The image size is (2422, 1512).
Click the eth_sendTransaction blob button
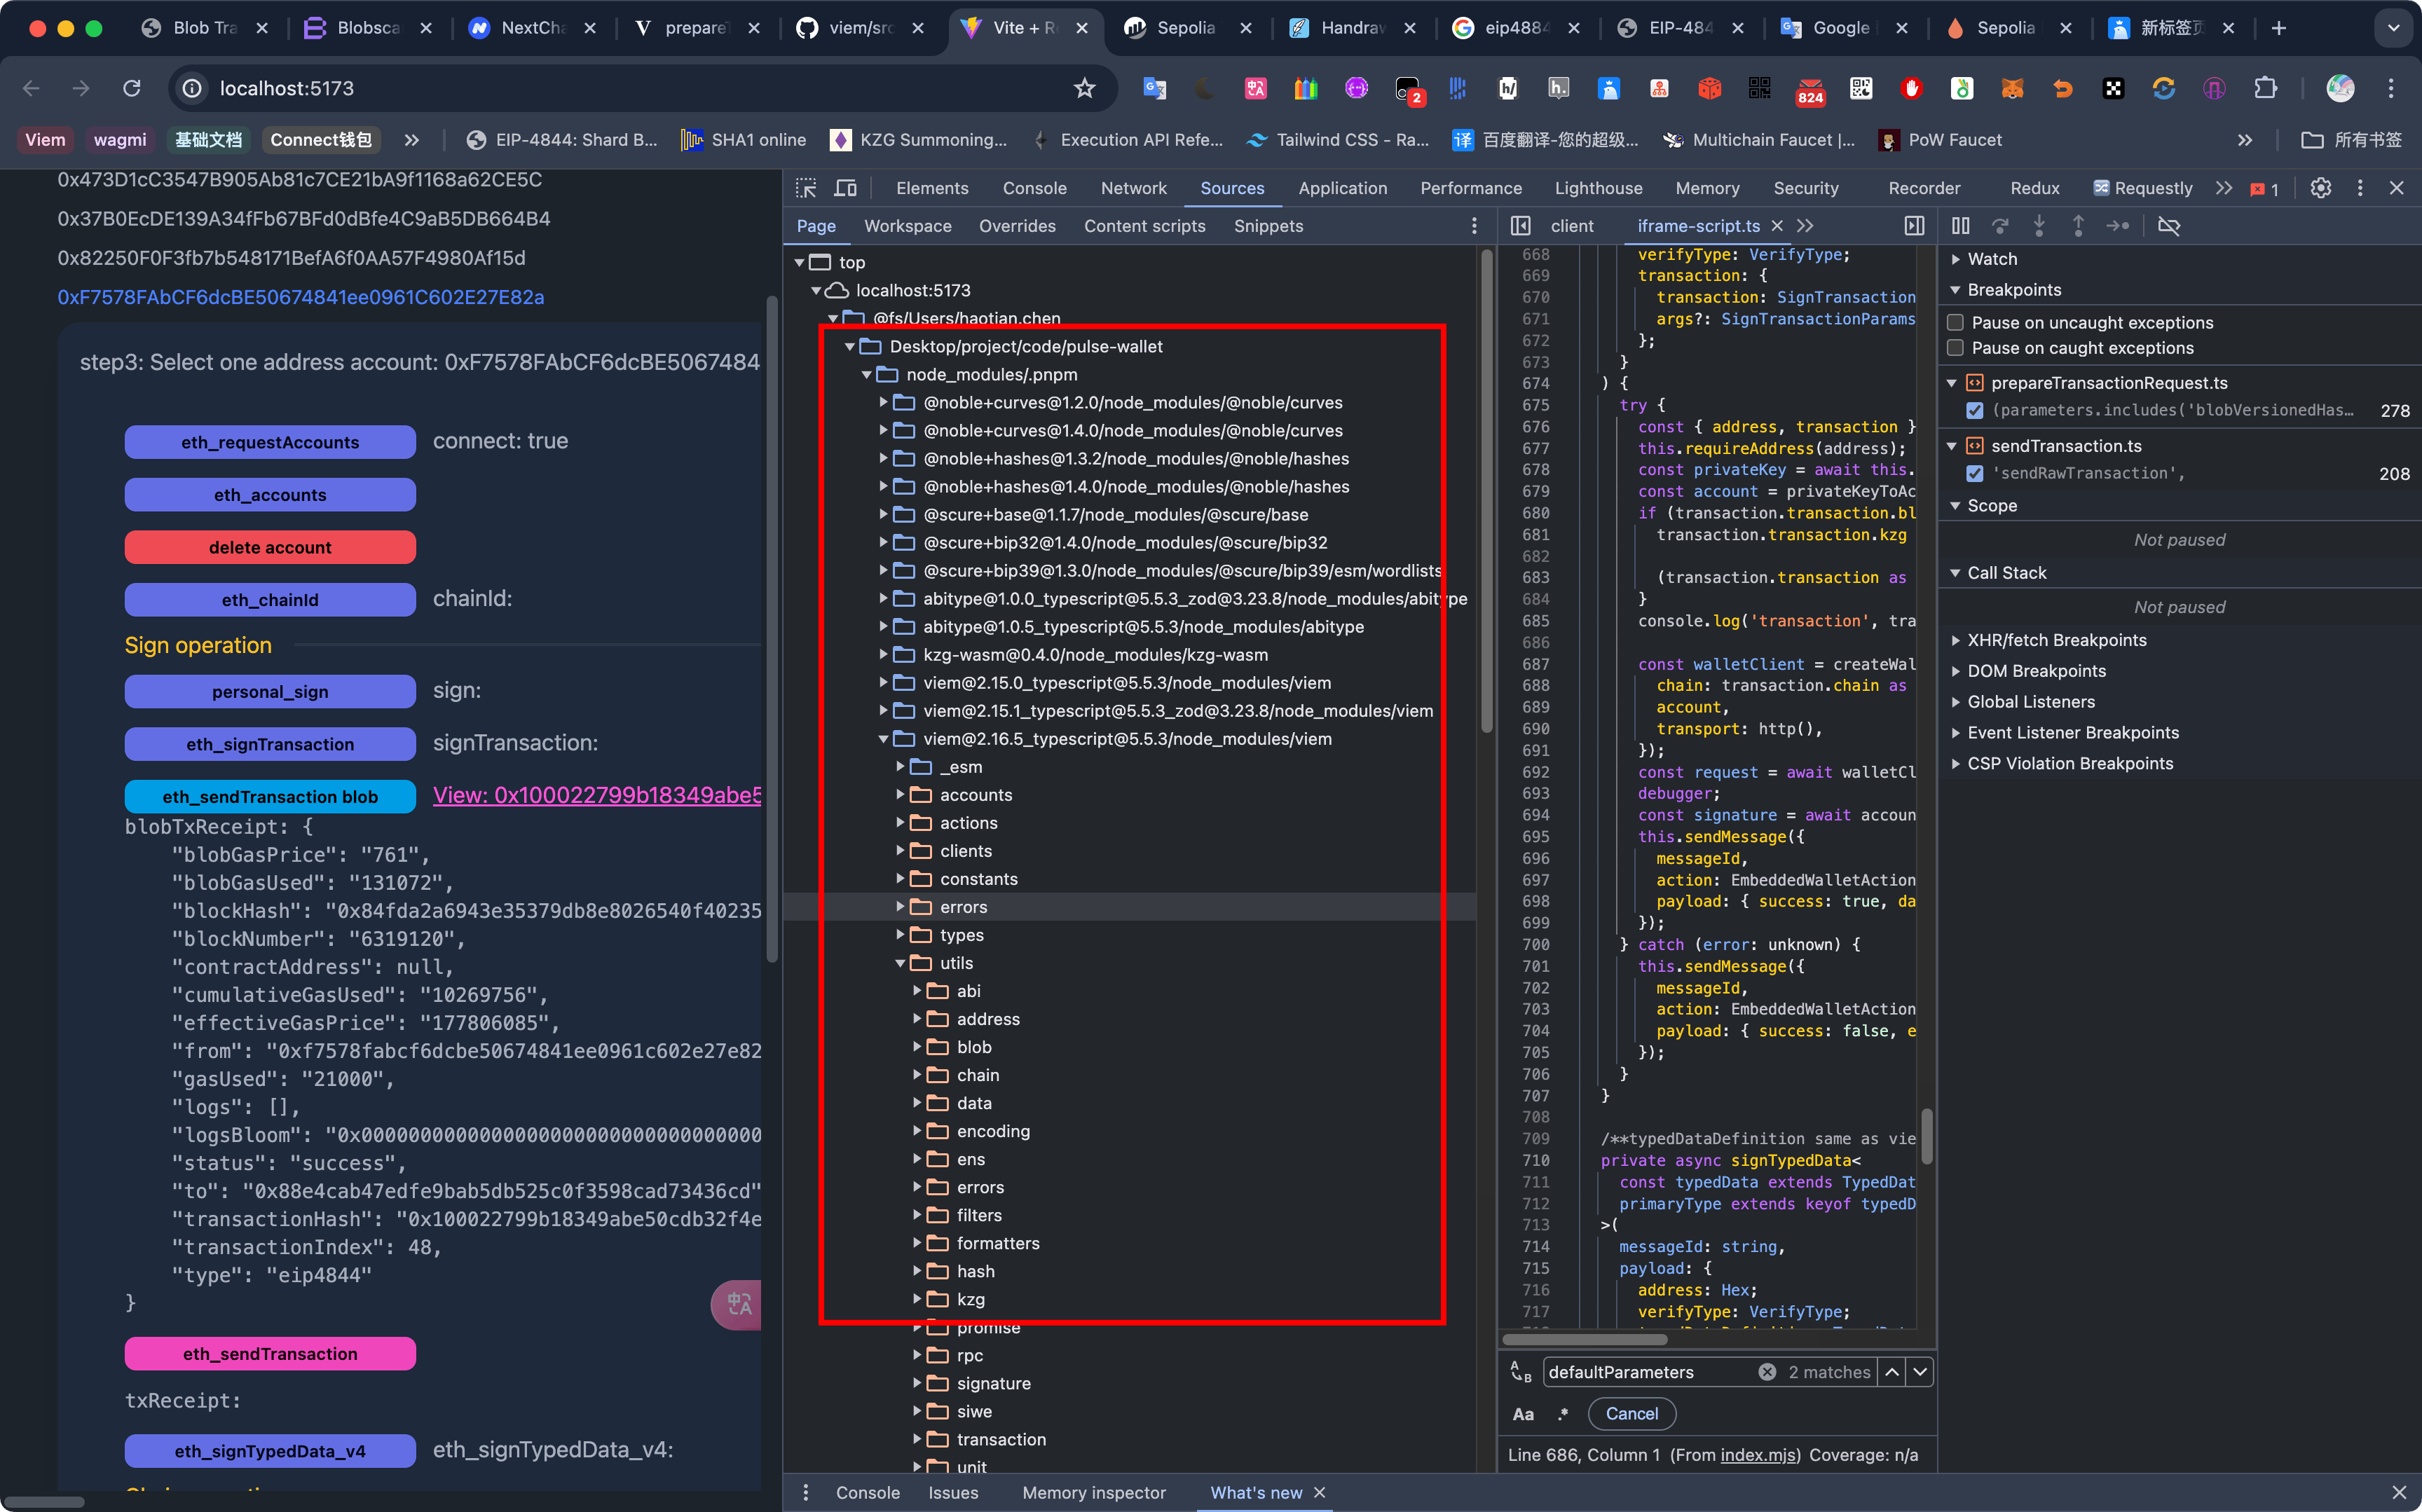(x=270, y=796)
